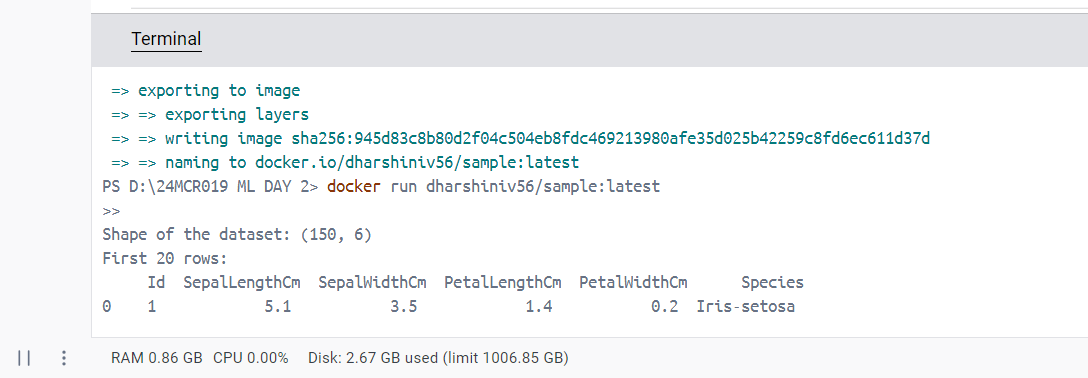
Task: Click the '>>' continuation prompt line
Action: (111, 211)
